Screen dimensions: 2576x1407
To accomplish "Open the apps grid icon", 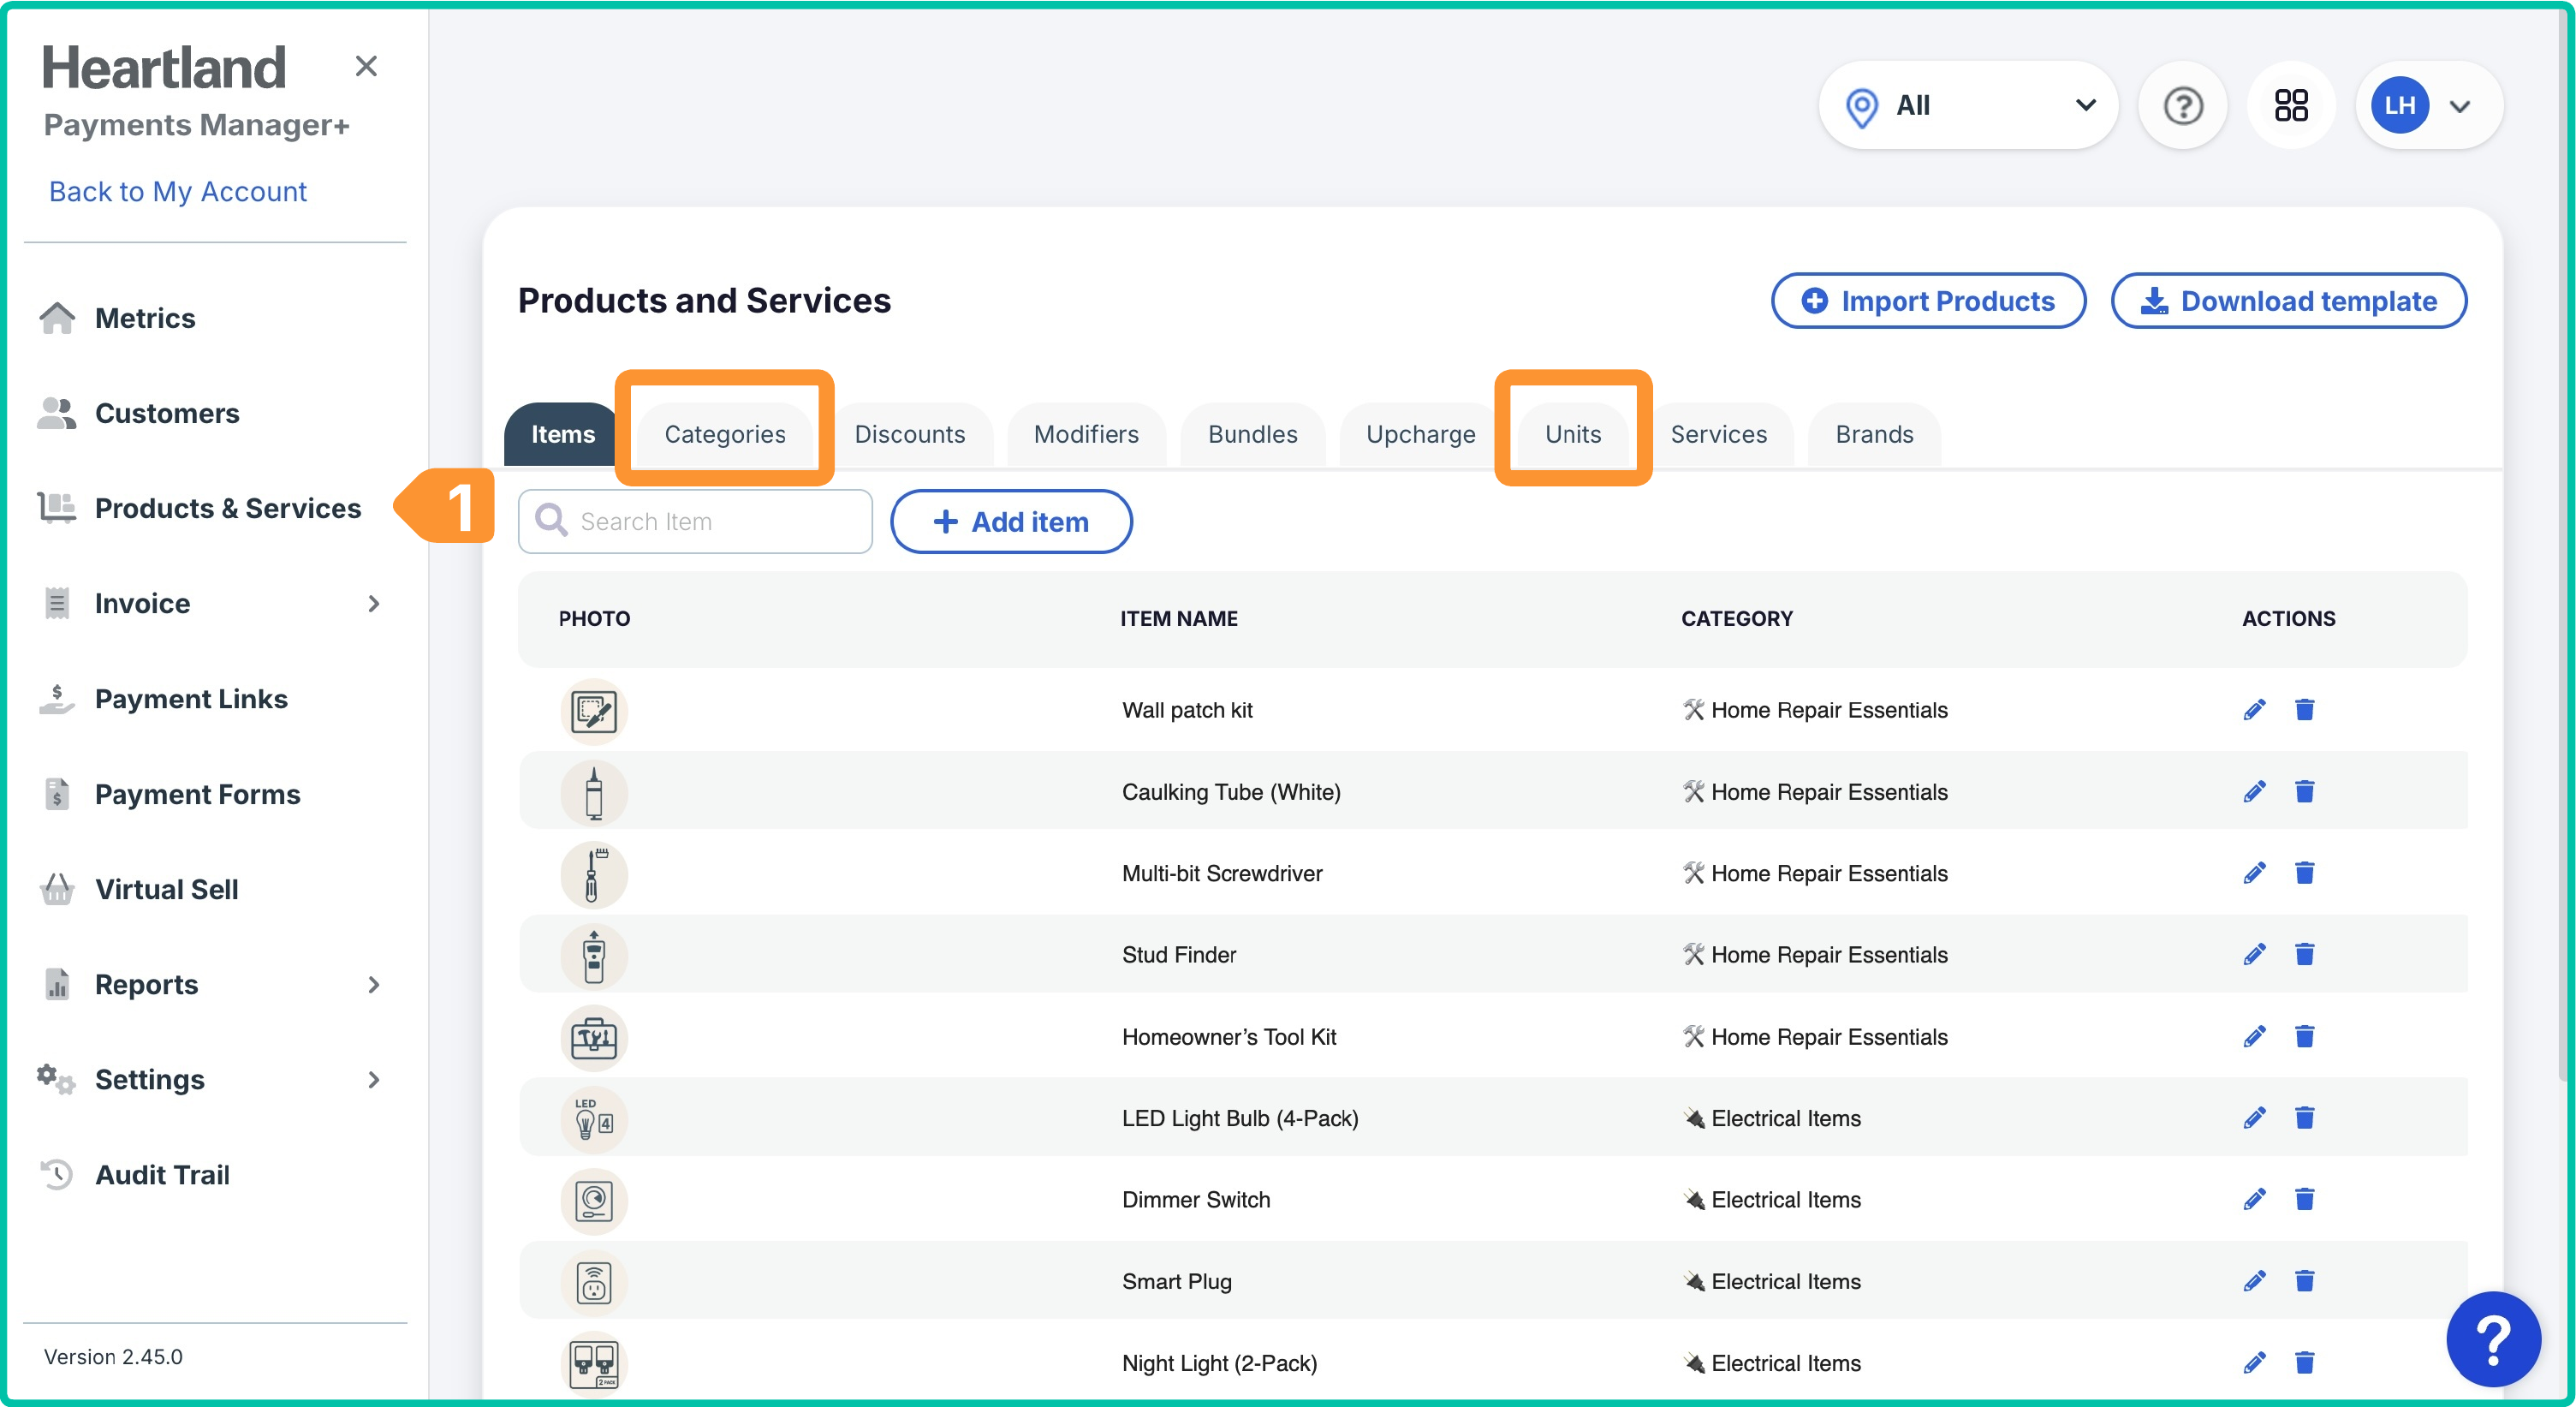I will tap(2291, 105).
